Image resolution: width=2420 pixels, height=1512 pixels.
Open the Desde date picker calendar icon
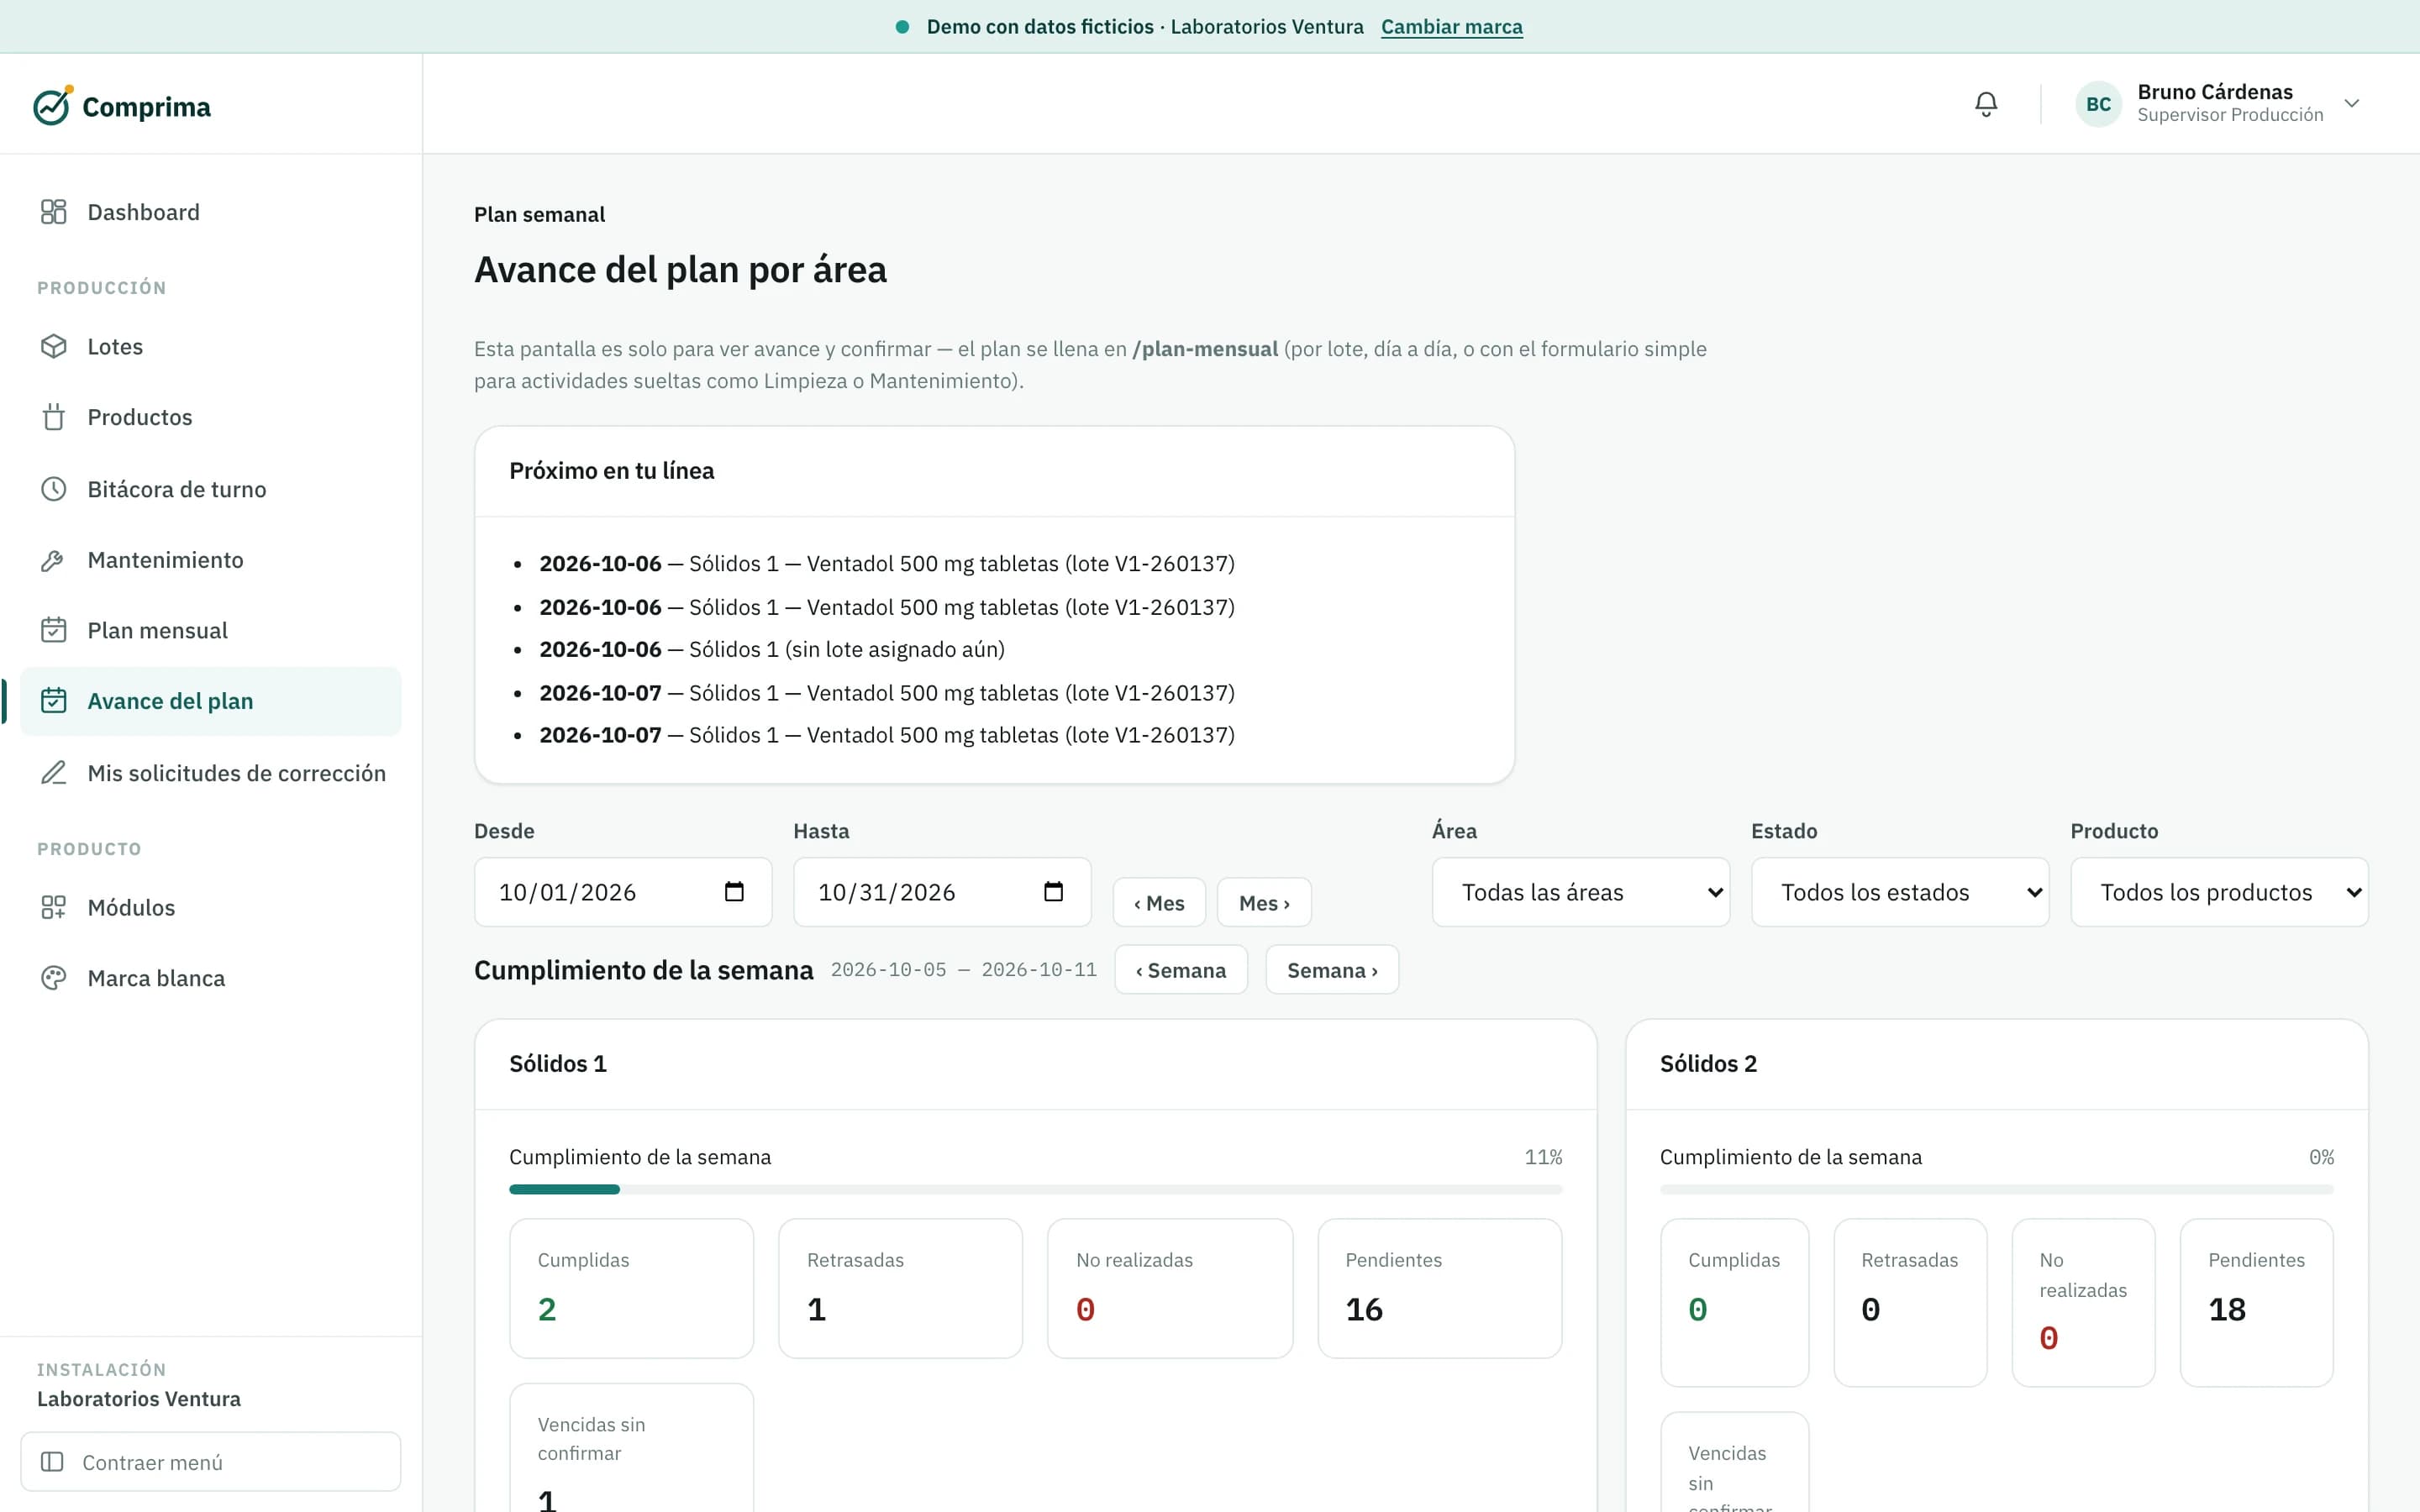734,891
